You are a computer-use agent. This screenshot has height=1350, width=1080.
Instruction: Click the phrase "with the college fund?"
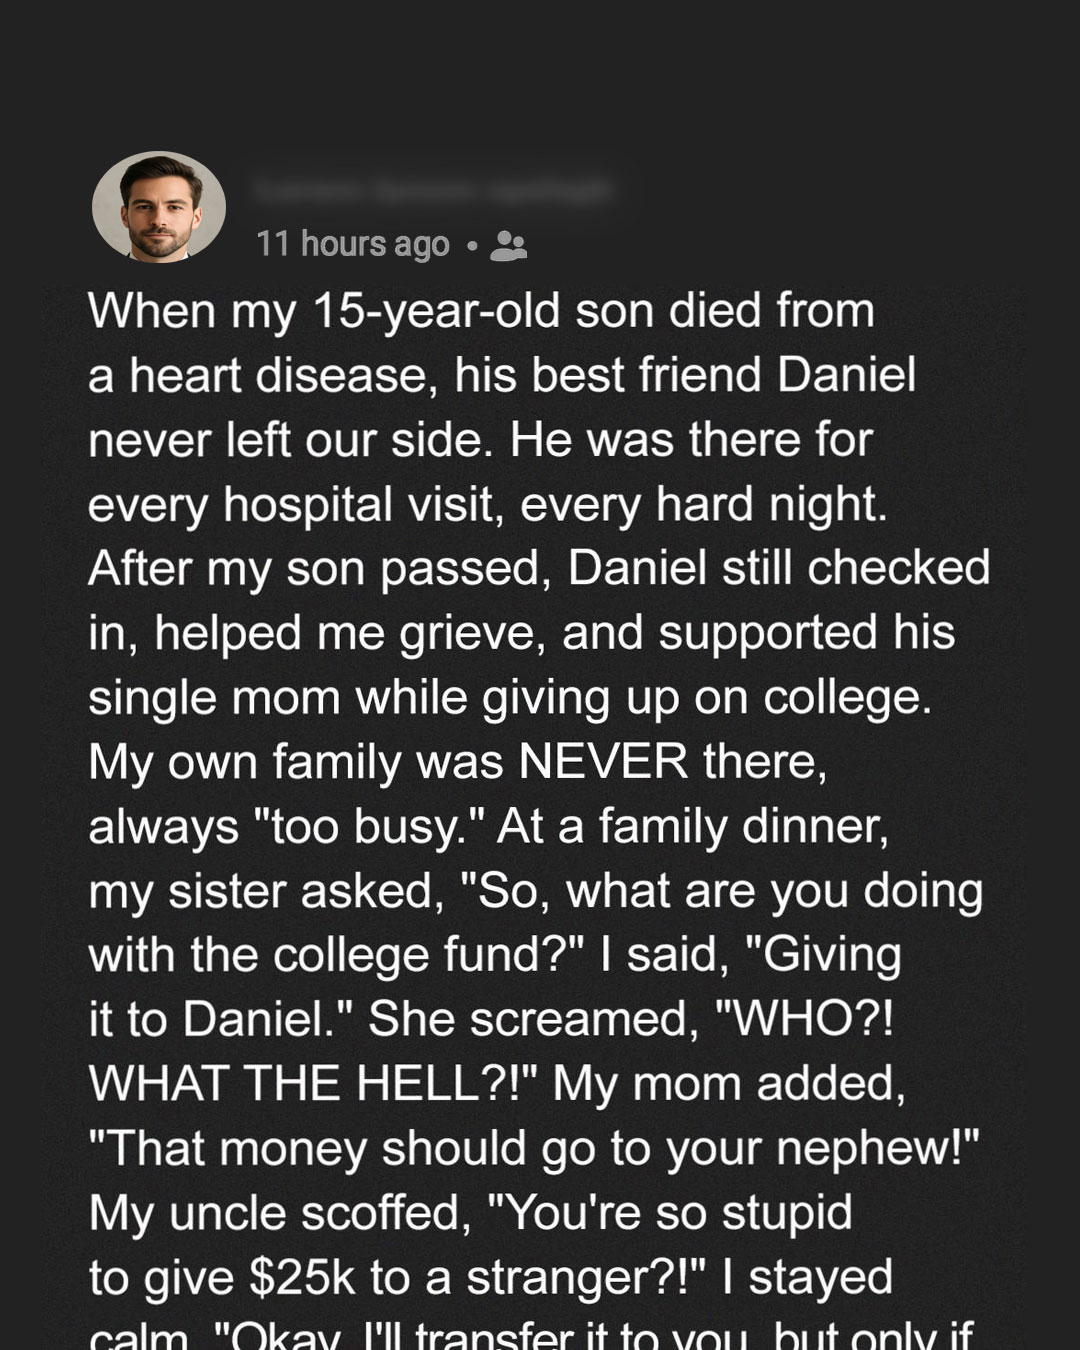tap(338, 956)
